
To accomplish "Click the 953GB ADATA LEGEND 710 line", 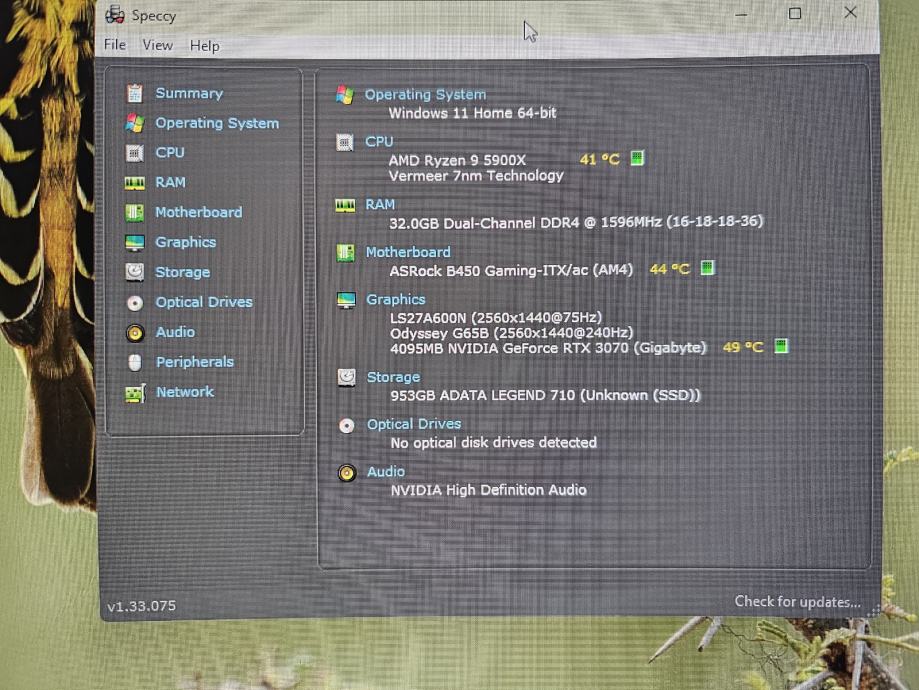I will [x=546, y=395].
